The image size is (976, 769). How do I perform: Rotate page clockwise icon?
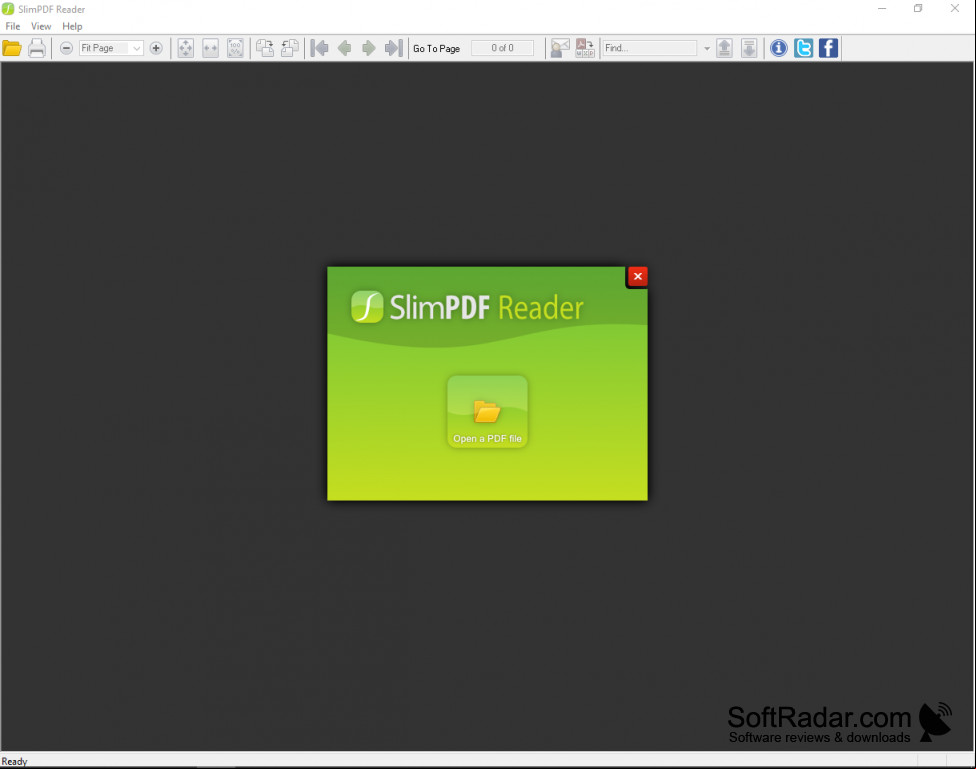(265, 48)
